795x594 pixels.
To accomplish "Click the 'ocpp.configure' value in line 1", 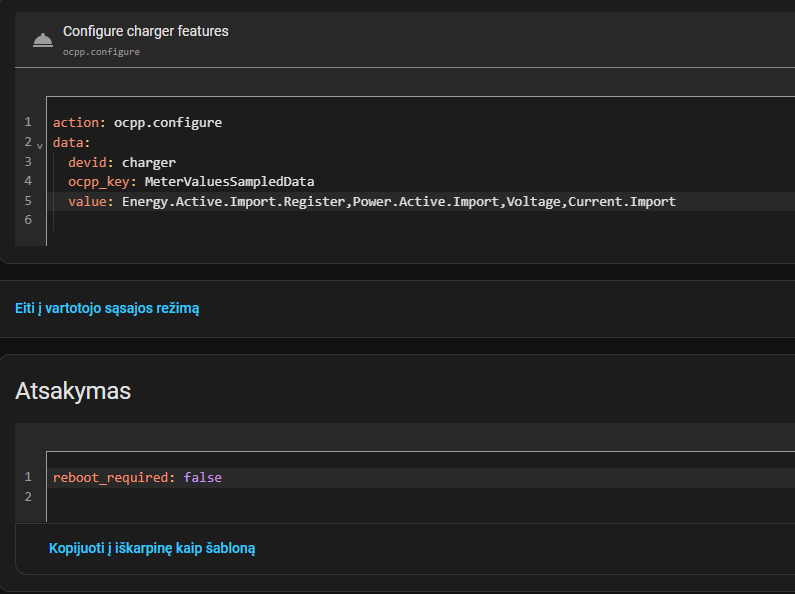I will tap(168, 123).
